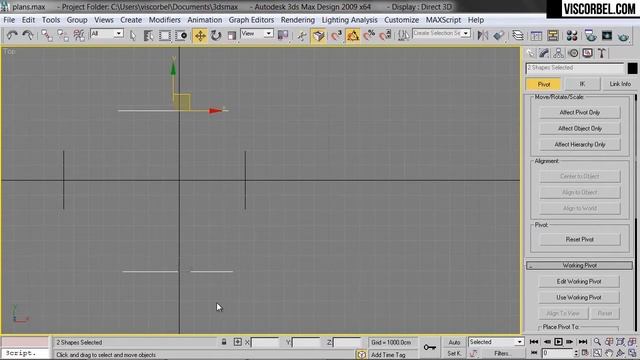
Task: Toggle Absolute/Offset transform type-in mode
Action: [238, 342]
